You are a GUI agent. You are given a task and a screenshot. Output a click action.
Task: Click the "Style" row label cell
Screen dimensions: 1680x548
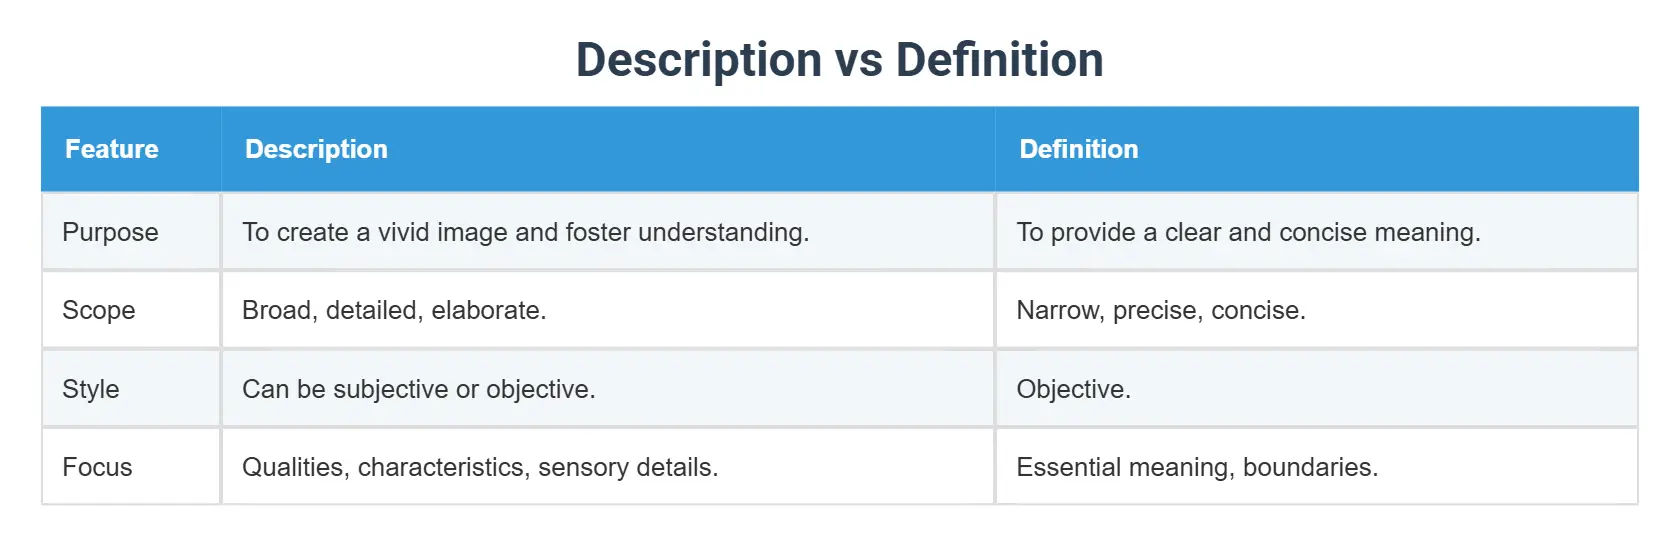coord(90,389)
